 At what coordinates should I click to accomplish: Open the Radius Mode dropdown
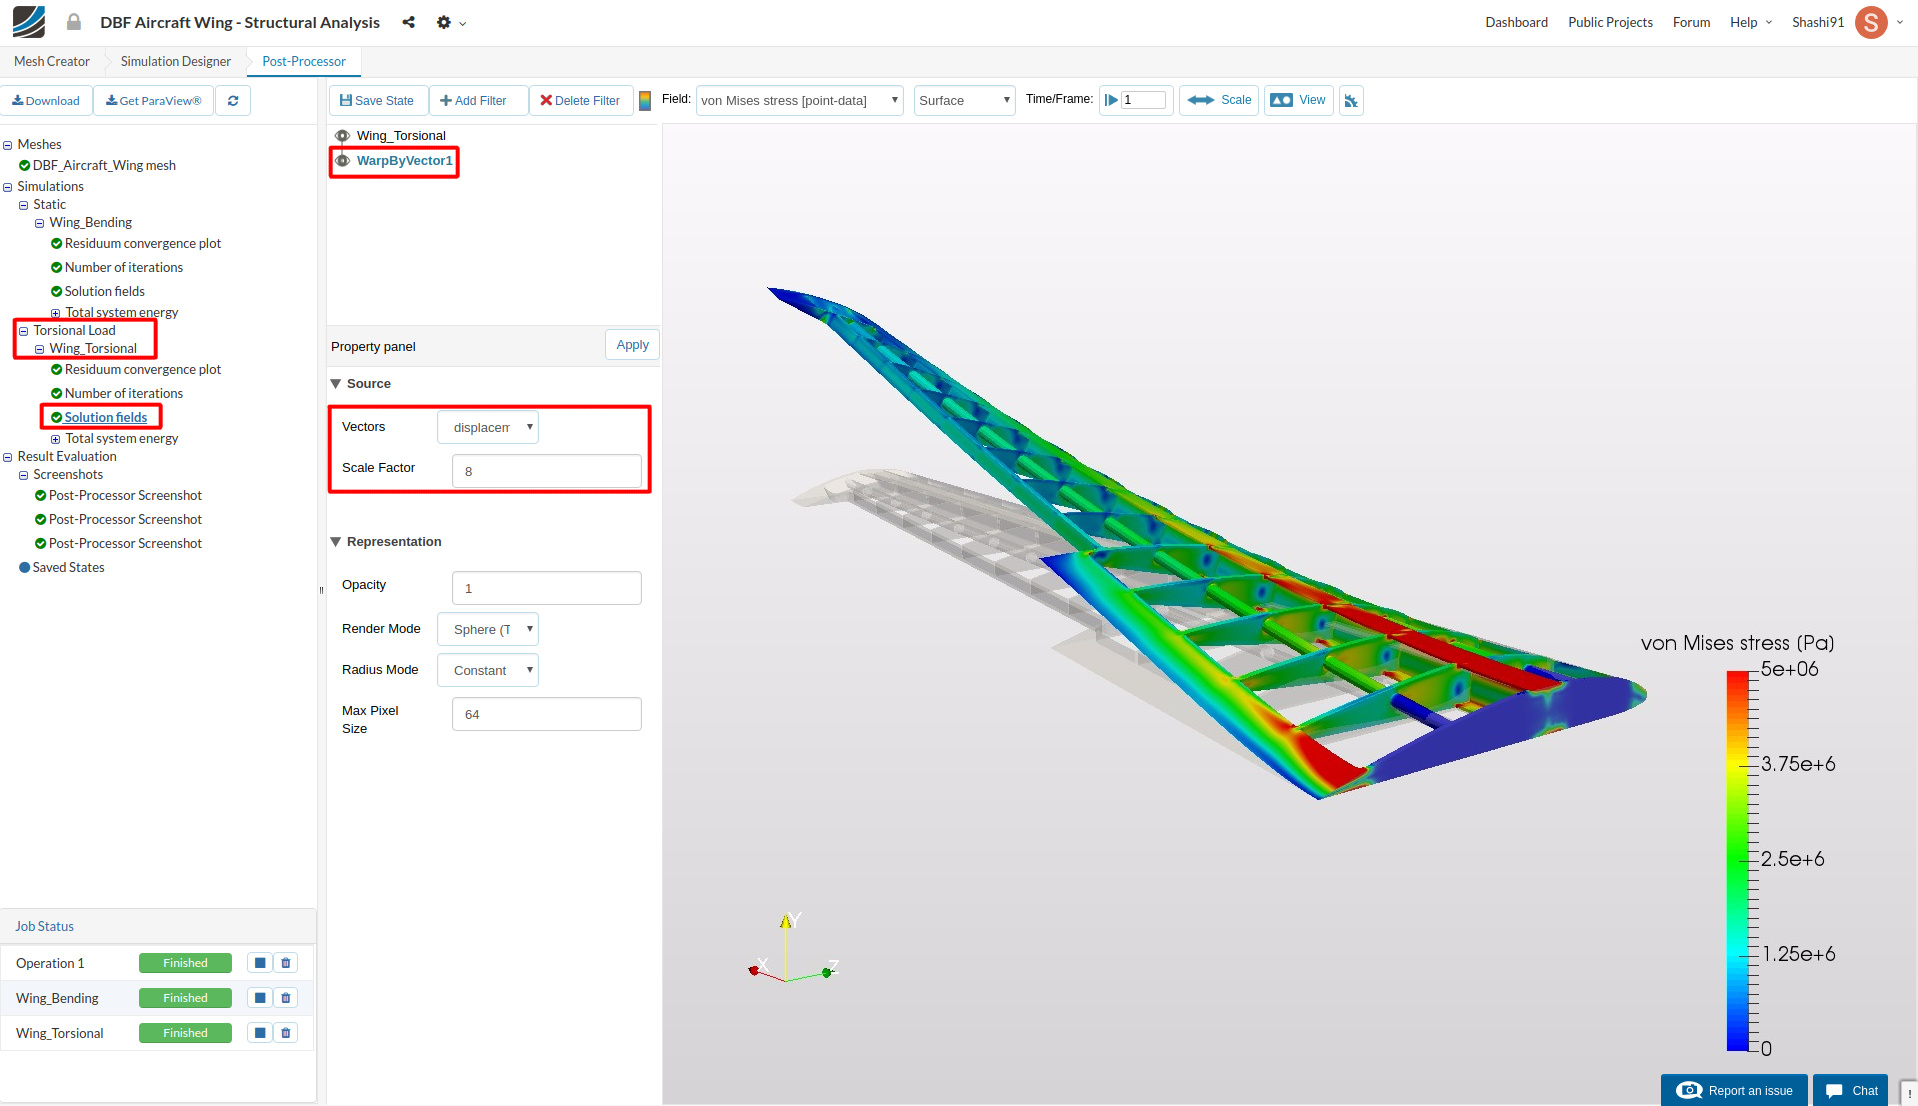488,671
